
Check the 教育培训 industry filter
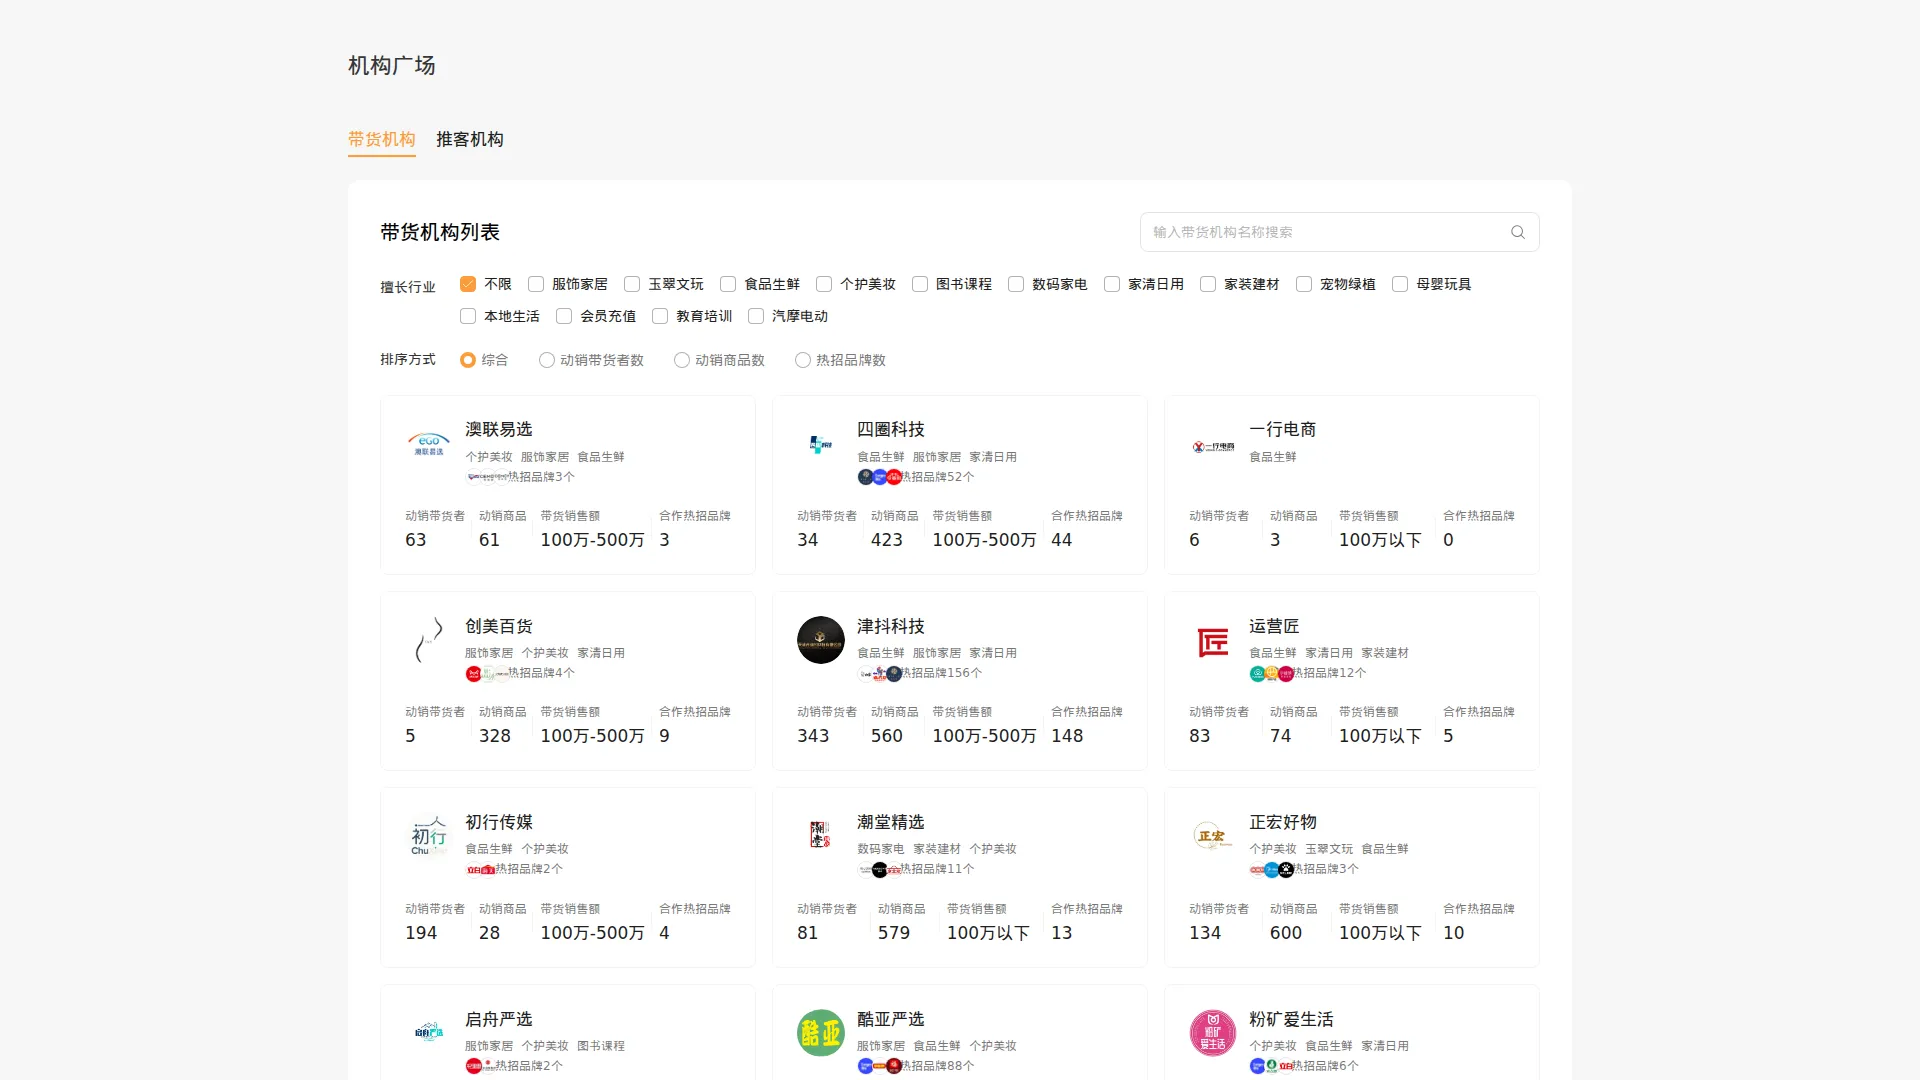(x=660, y=316)
